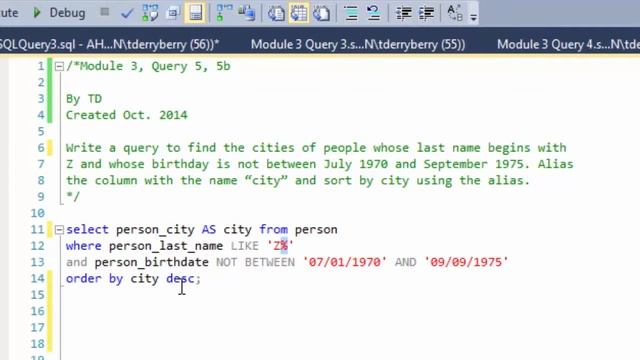Image resolution: width=640 pixels, height=360 pixels.
Task: Select Results to File icon
Action: click(322, 13)
